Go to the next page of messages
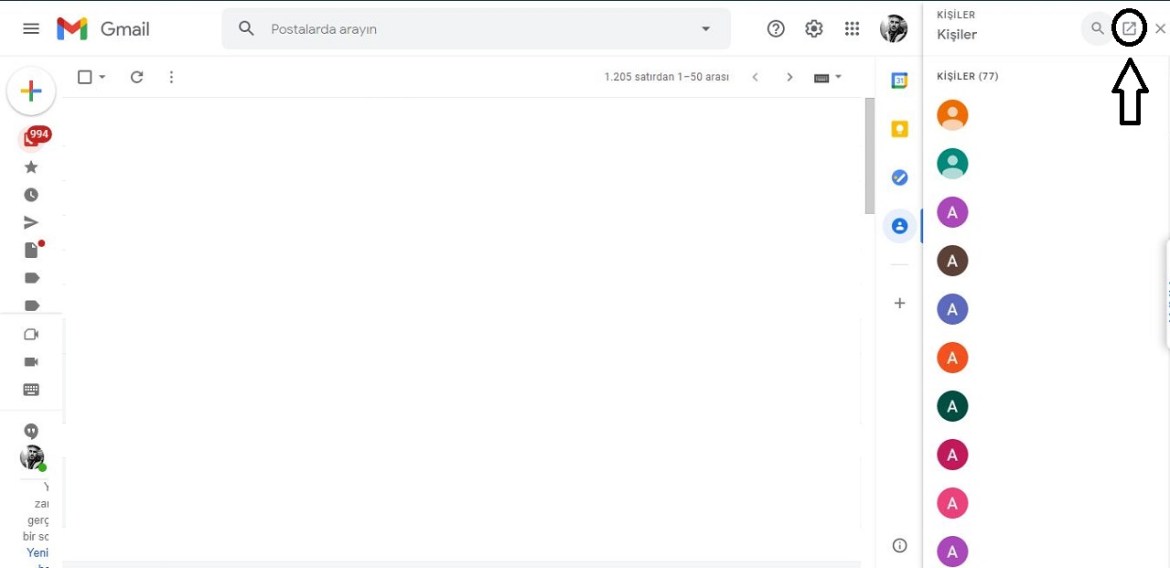The height and width of the screenshot is (568, 1170). click(790, 77)
